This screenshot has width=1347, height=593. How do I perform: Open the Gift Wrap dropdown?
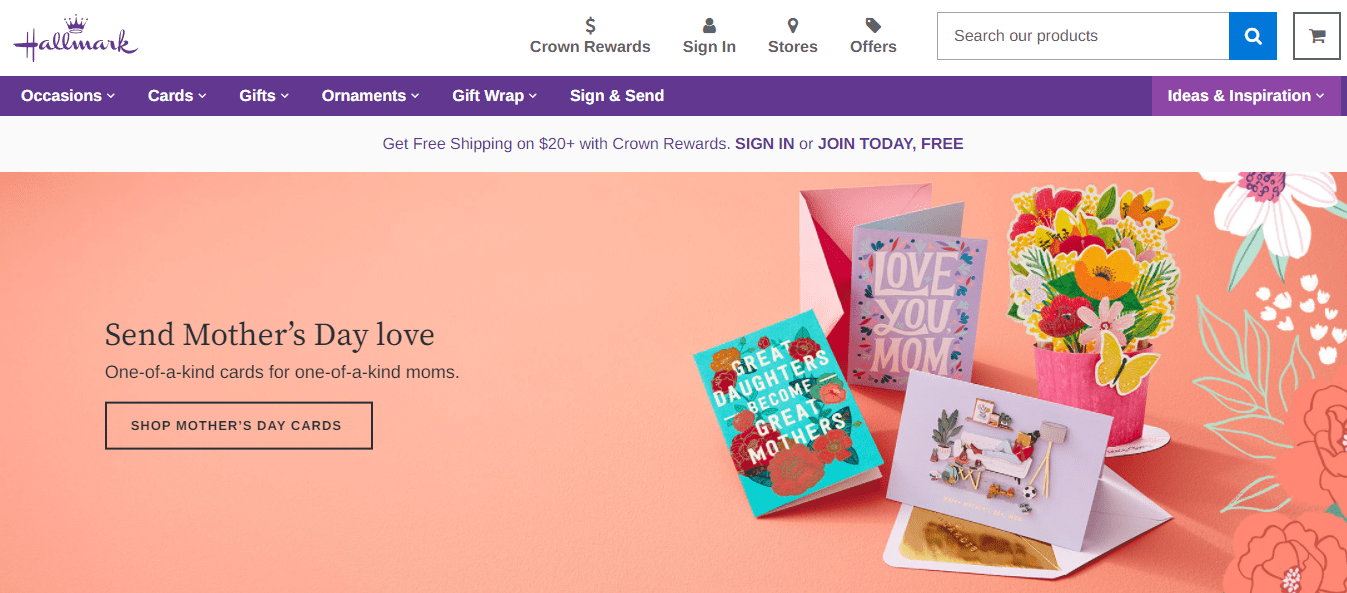point(495,96)
